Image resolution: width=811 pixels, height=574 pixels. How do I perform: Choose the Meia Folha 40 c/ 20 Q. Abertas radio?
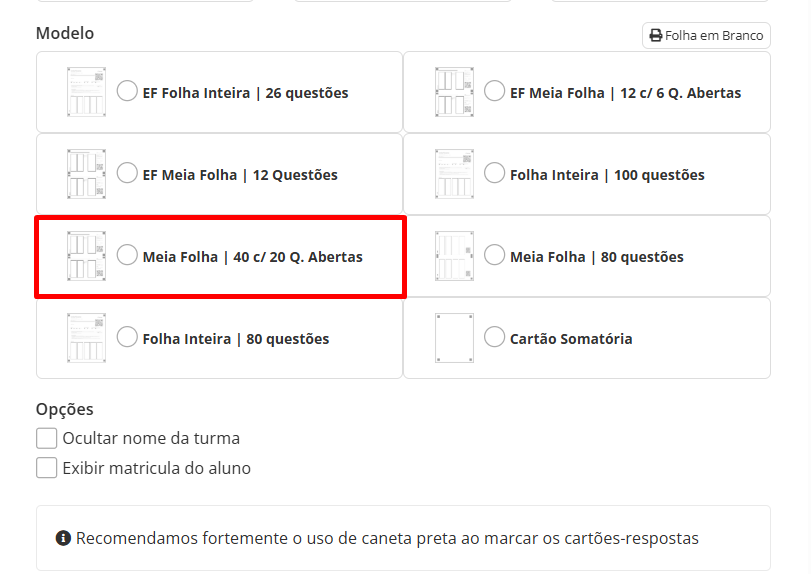tap(127, 254)
